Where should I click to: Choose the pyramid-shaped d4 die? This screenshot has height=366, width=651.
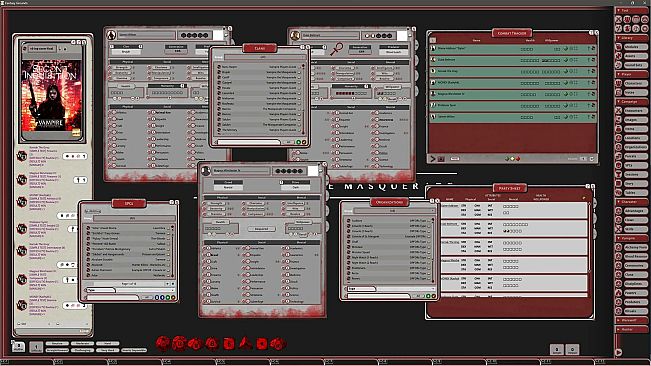point(245,343)
